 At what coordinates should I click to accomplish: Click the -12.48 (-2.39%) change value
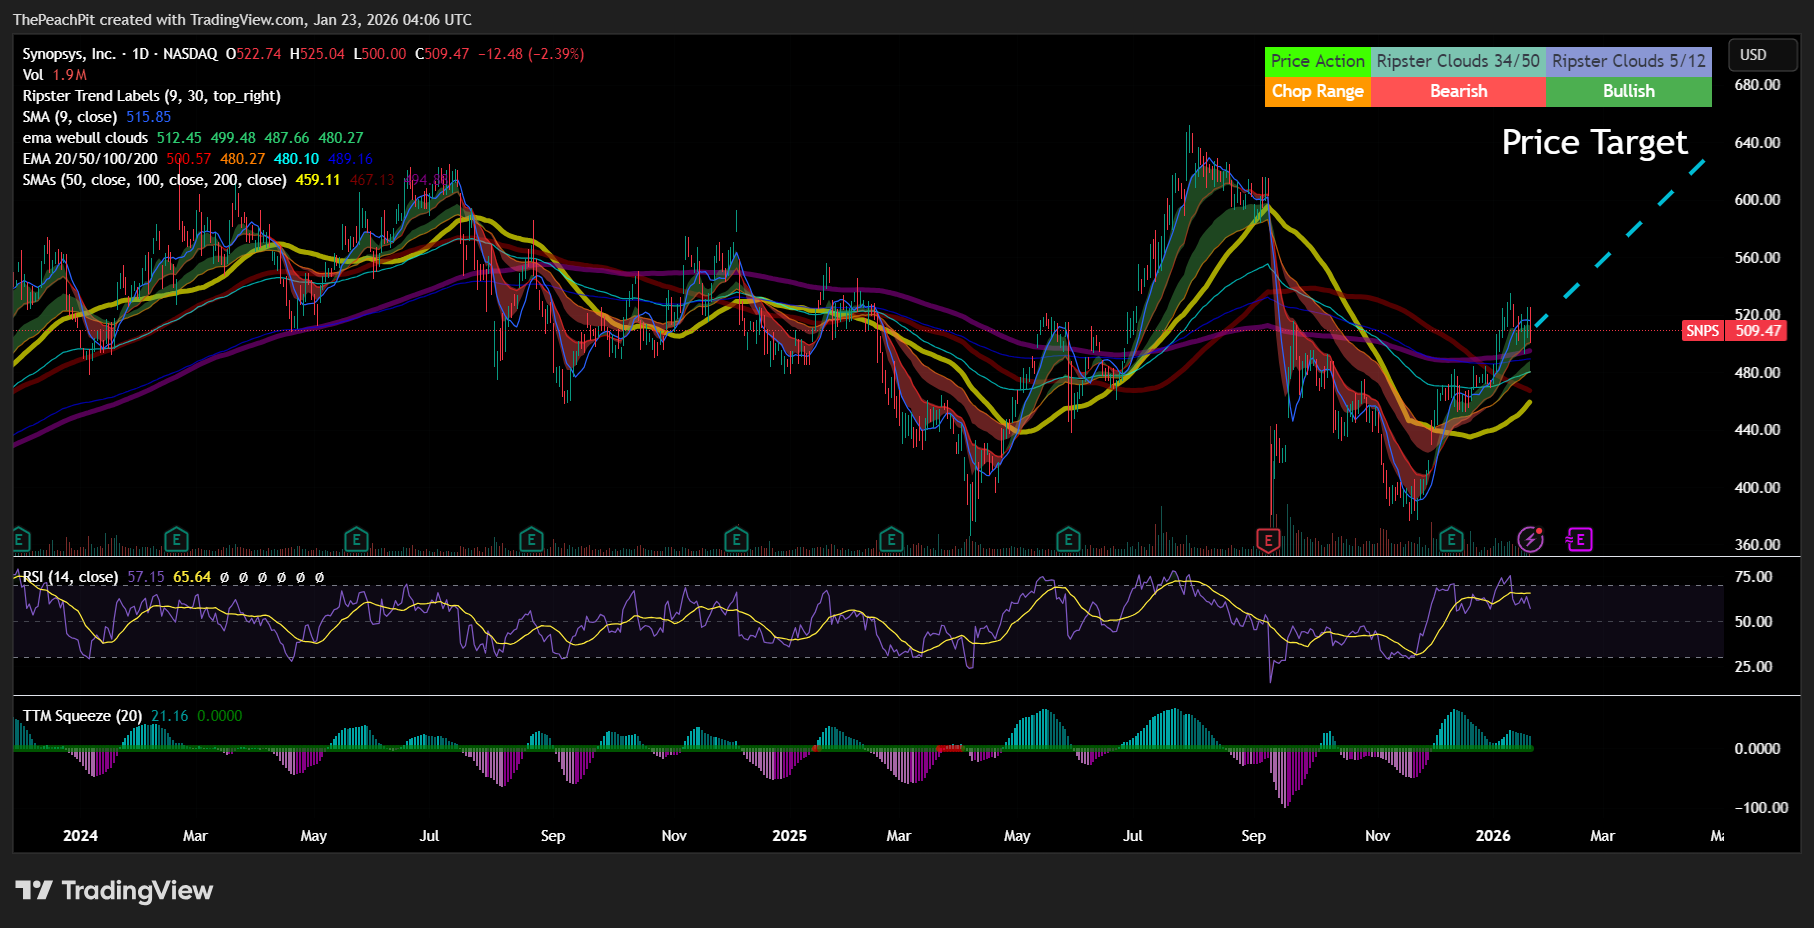click(531, 54)
